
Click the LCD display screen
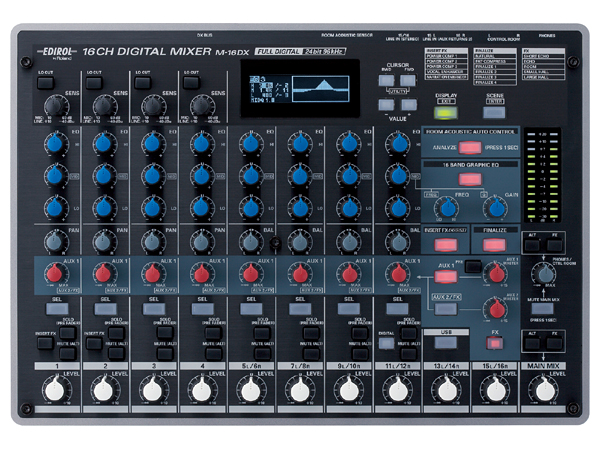coord(300,88)
